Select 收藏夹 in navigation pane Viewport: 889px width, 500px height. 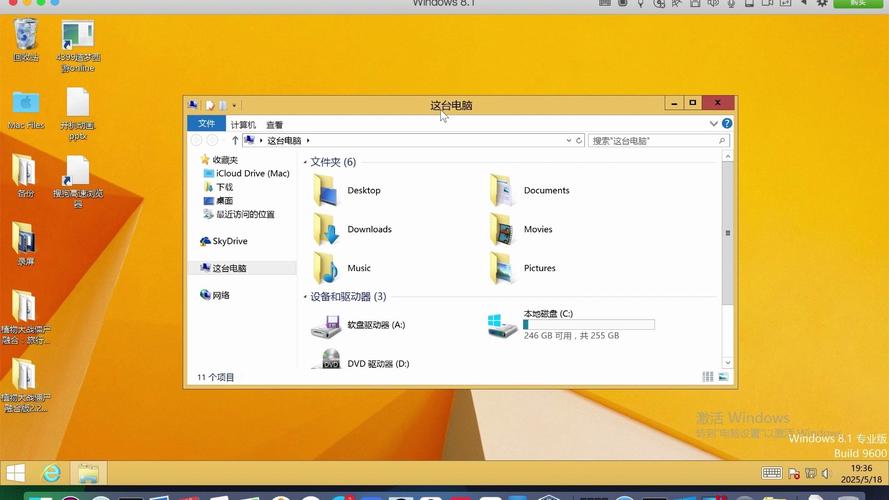[x=225, y=160]
